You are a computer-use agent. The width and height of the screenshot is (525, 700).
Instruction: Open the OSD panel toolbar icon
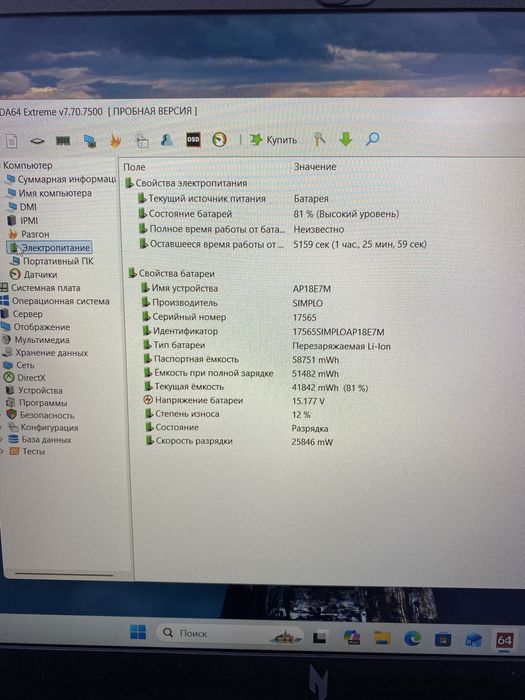click(x=193, y=140)
